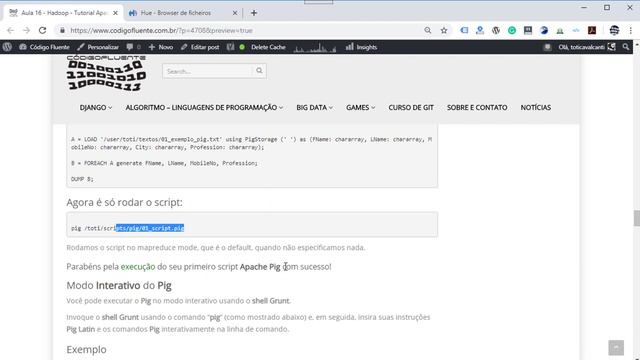Viewport: 640px width, 360px height.
Task: Click the heading Modo Interativo do Pig
Action: tap(119, 285)
